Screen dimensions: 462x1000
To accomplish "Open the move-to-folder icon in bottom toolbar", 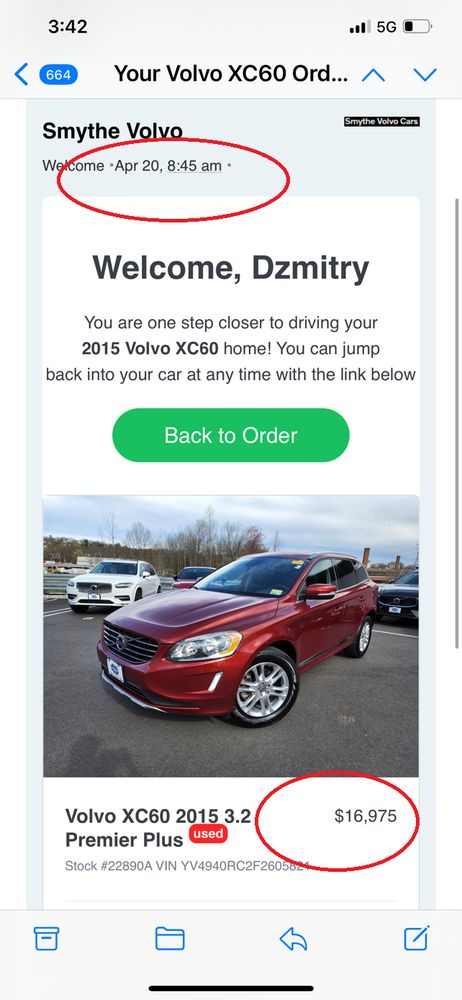I will pyautogui.click(x=170, y=939).
